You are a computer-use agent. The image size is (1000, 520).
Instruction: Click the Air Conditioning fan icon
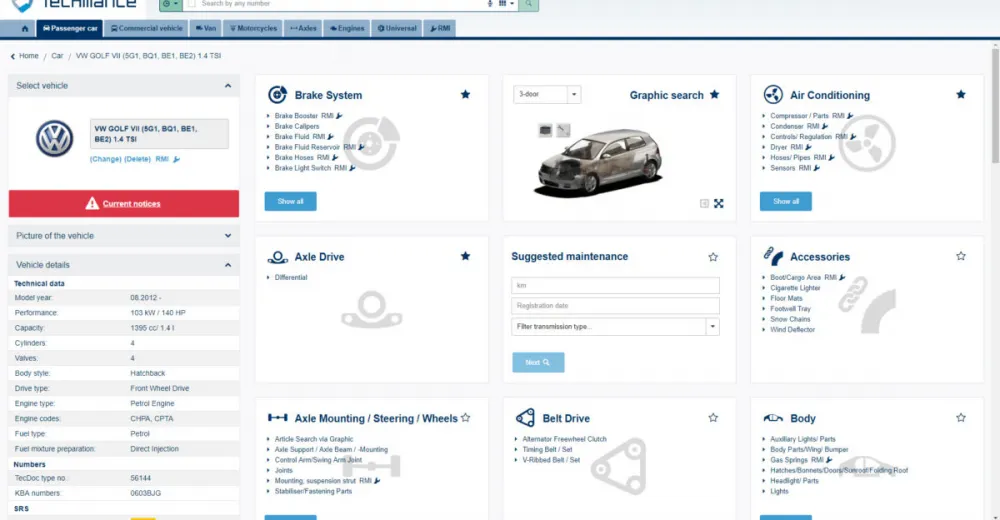(773, 94)
